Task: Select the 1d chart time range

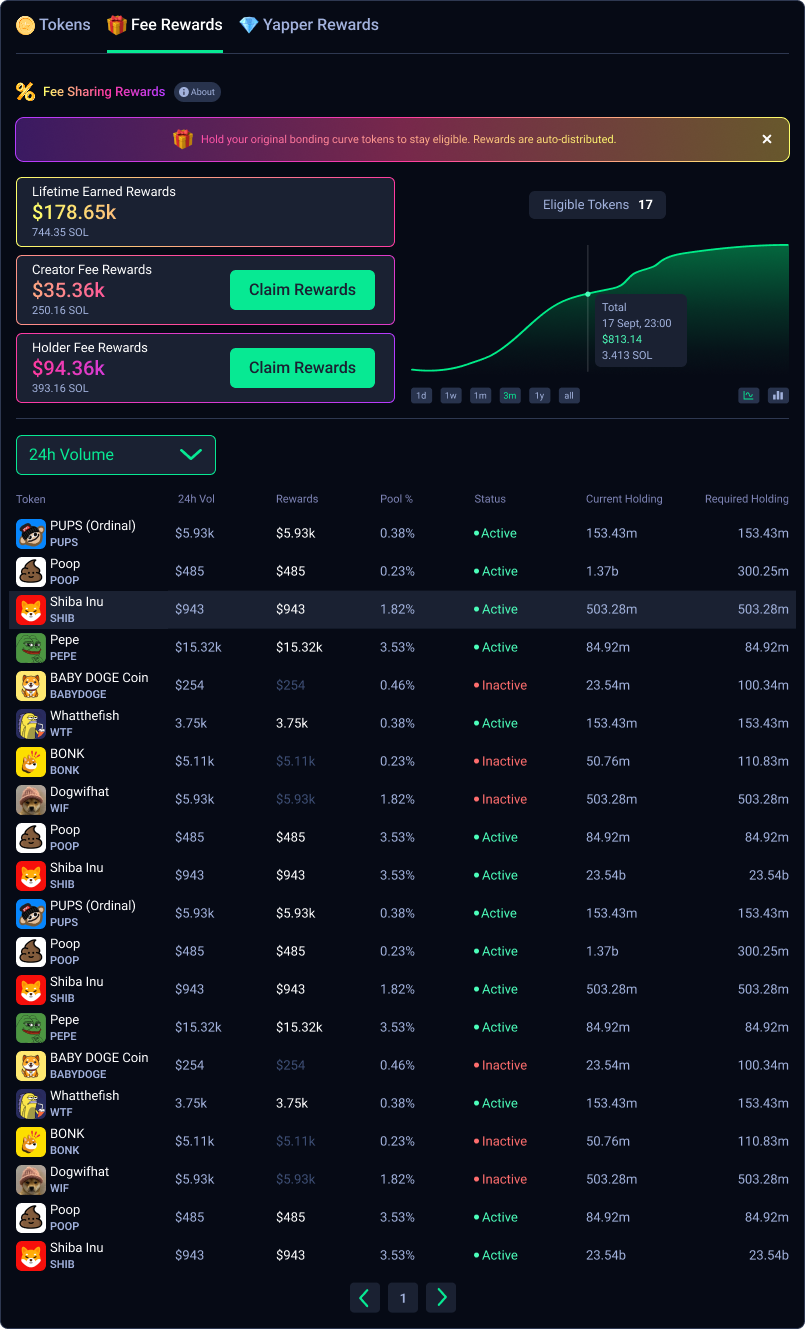Action: (421, 395)
